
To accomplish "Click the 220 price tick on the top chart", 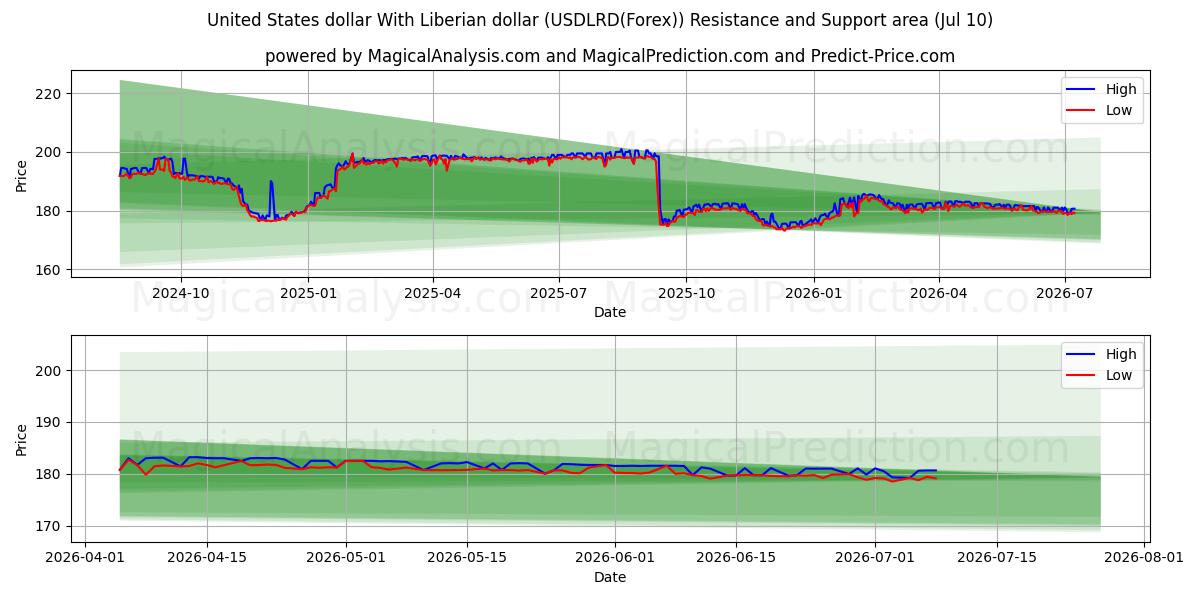I will tap(50, 94).
